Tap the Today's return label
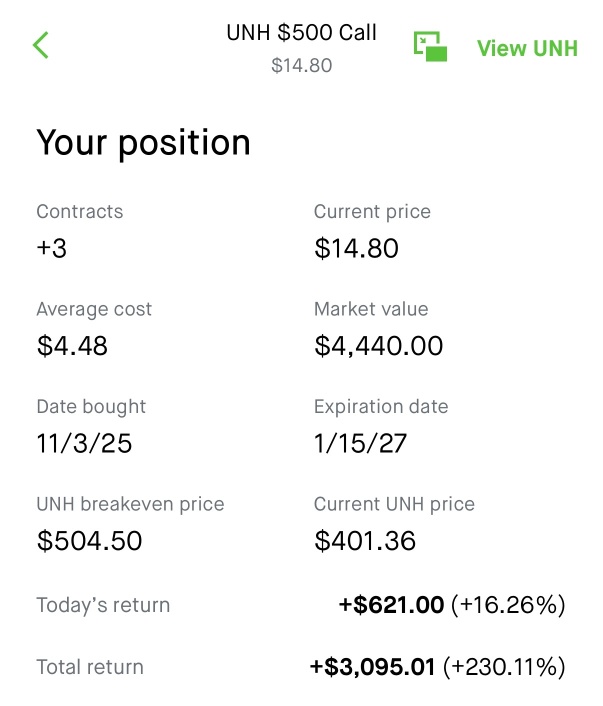The height and width of the screenshot is (706, 603). coord(103,605)
